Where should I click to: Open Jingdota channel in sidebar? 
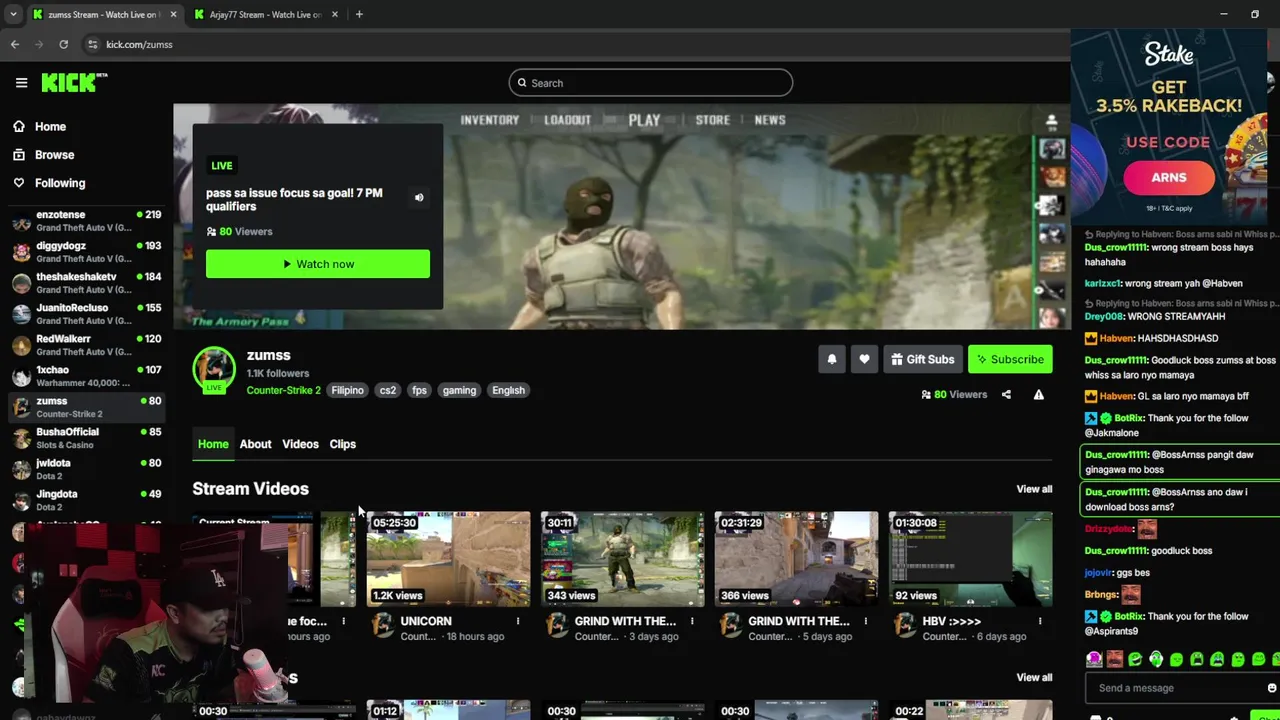click(x=86, y=500)
